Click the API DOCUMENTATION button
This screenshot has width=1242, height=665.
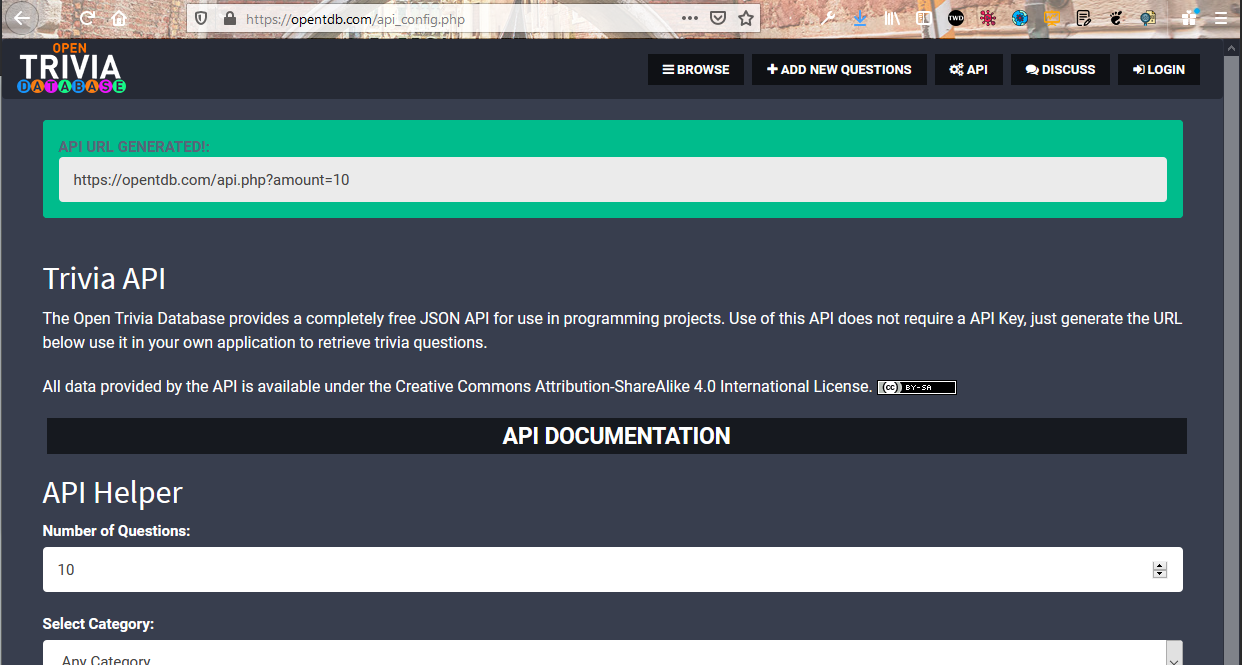617,436
